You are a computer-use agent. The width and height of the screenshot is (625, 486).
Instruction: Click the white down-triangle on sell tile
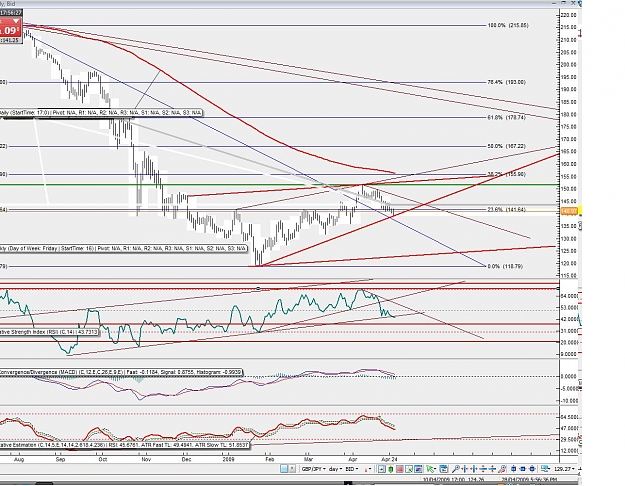point(16,21)
